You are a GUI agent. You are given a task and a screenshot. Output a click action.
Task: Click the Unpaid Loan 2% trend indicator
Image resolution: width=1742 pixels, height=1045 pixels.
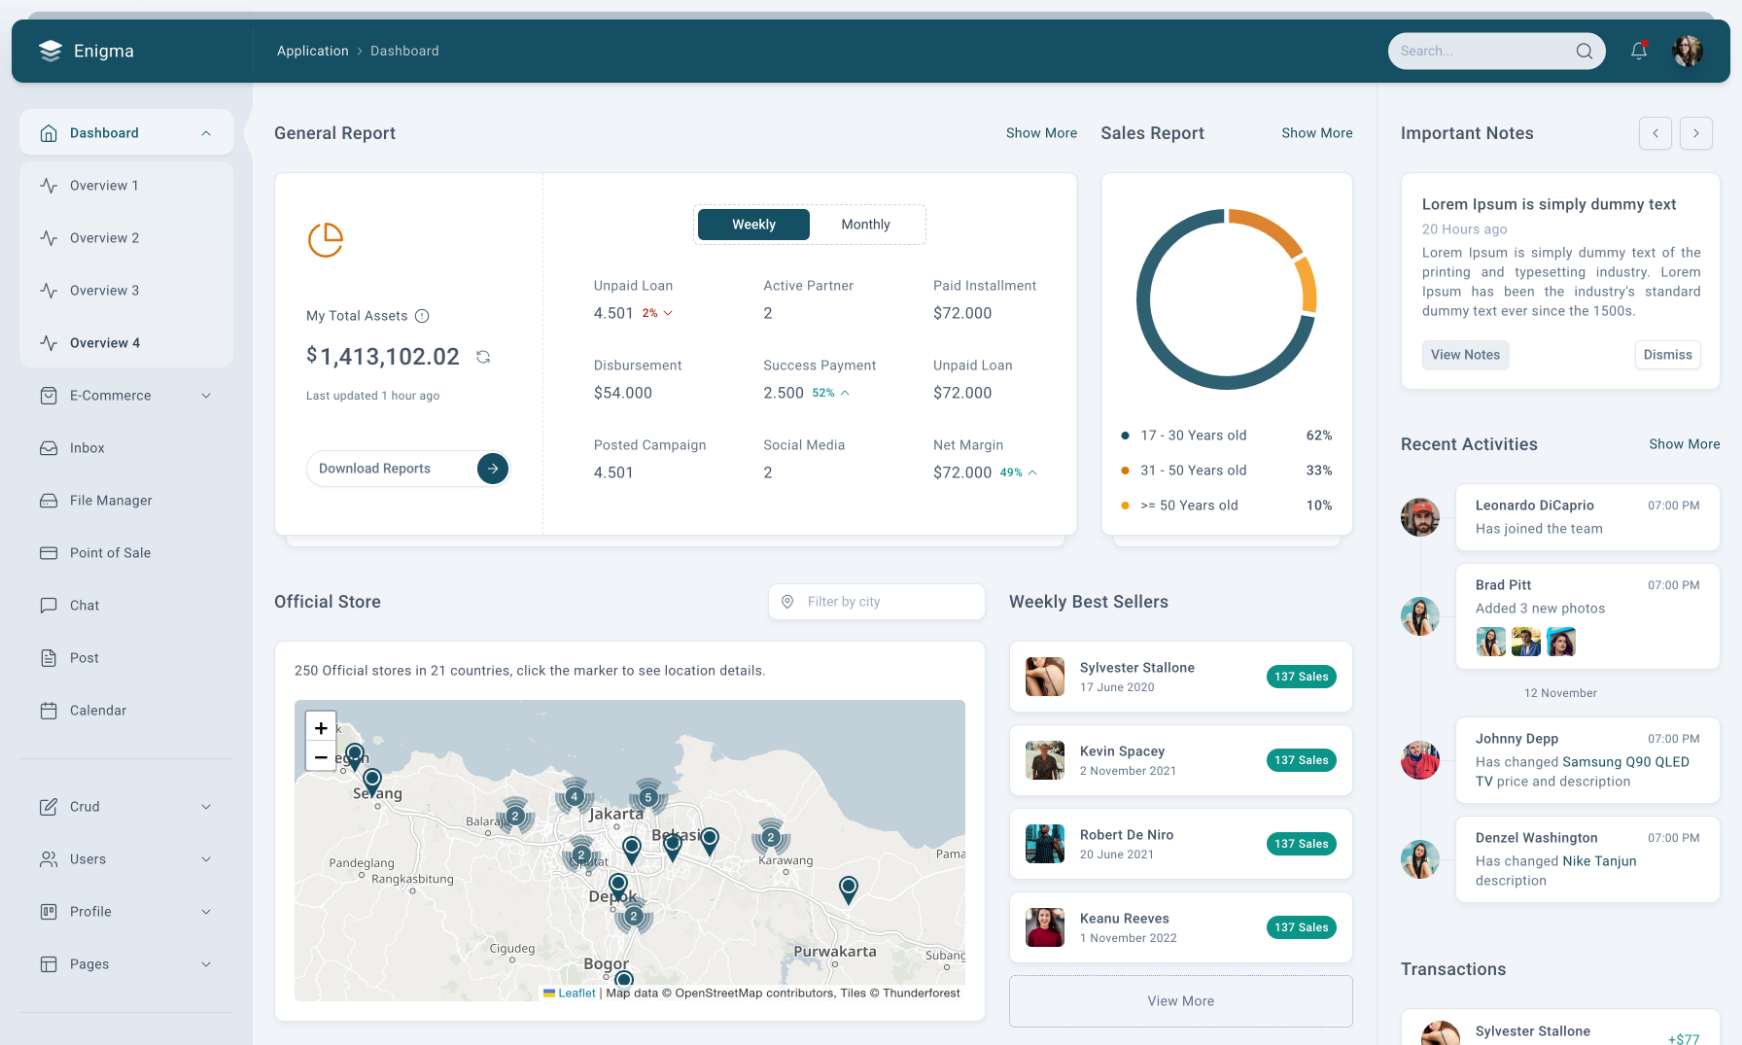point(652,313)
